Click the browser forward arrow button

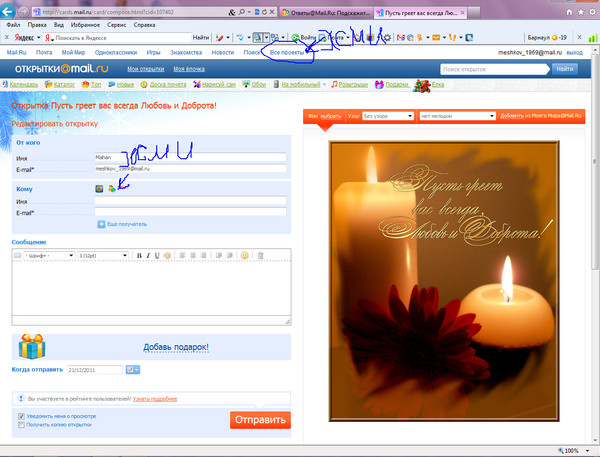point(23,12)
